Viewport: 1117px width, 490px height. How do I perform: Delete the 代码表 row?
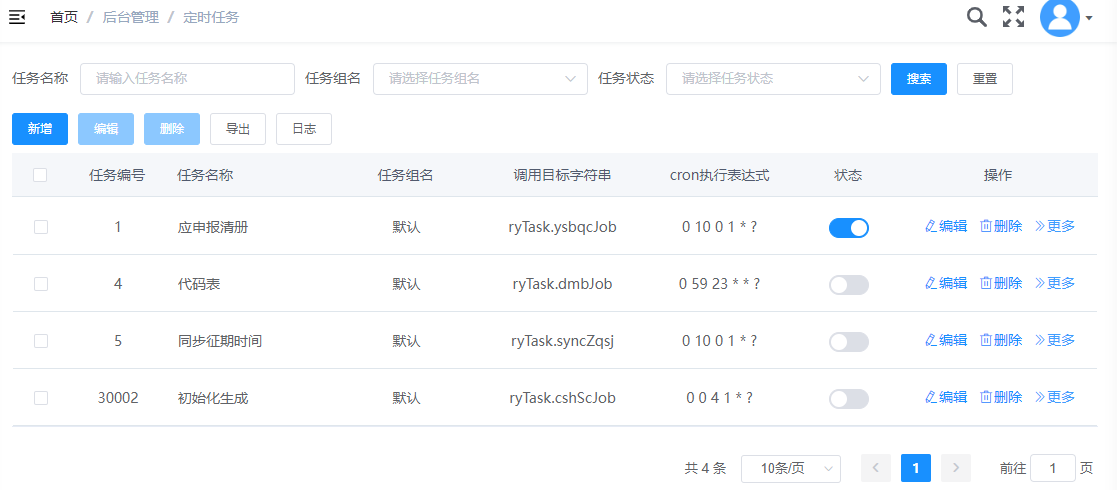(1001, 283)
